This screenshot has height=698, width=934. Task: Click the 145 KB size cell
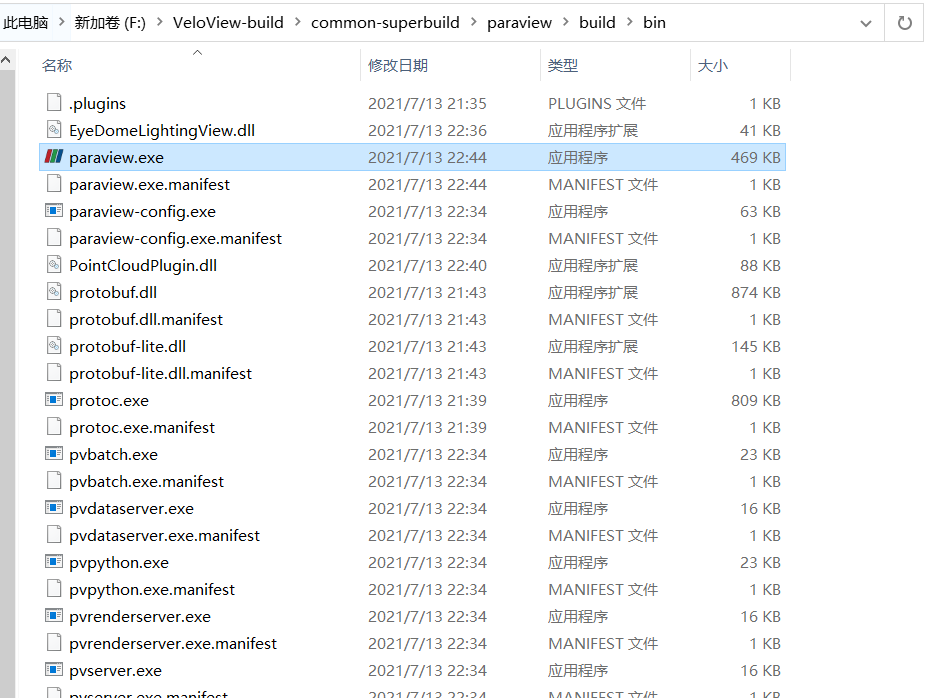(755, 346)
